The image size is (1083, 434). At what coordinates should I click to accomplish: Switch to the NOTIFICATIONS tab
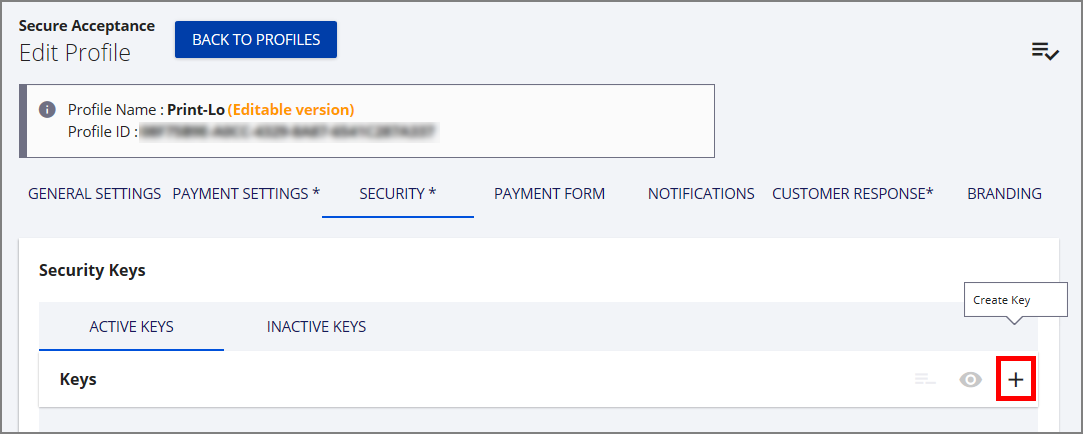(x=701, y=194)
